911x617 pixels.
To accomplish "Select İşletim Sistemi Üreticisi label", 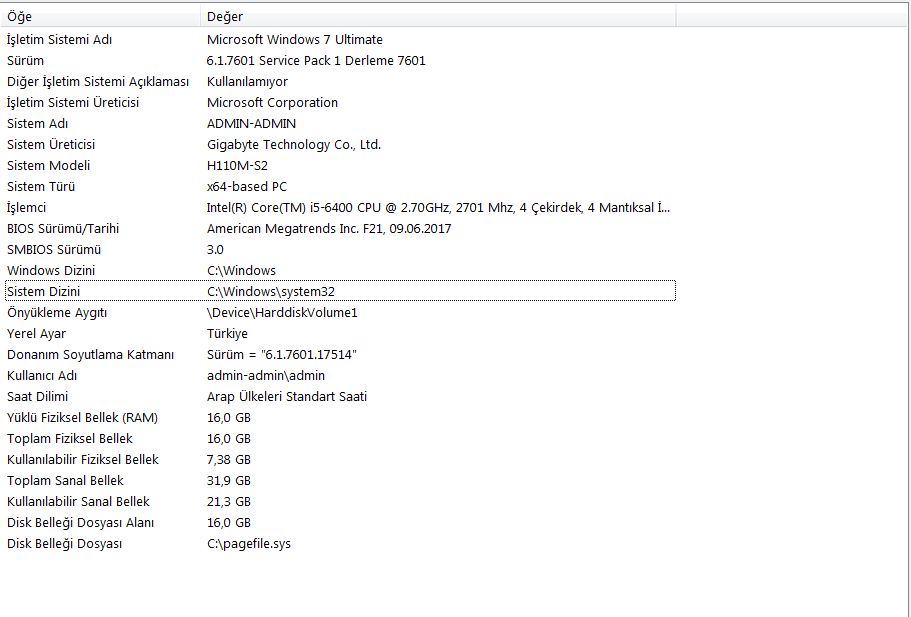I will [x=73, y=102].
